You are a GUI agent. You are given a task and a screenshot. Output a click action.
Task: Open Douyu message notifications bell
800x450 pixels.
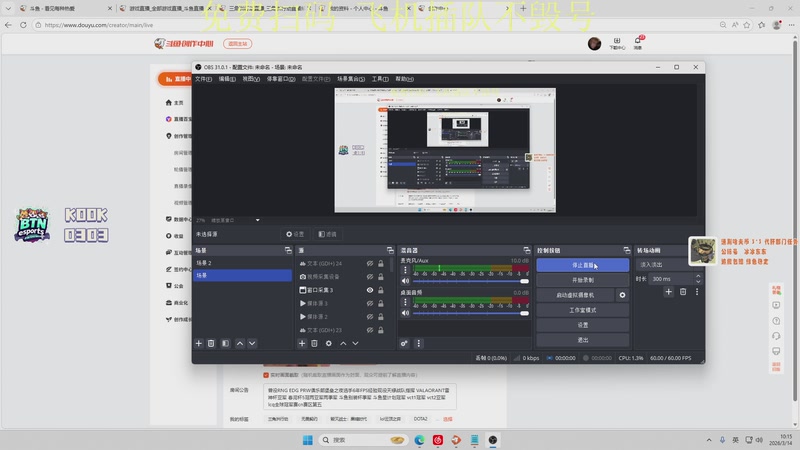click(638, 43)
